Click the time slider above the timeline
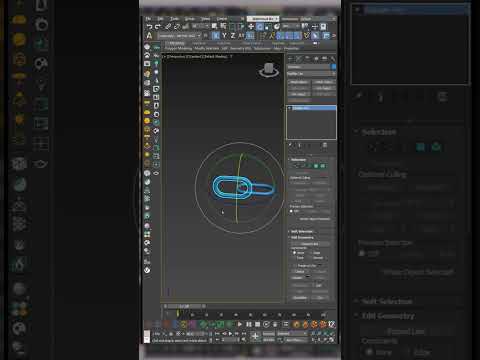The image size is (480, 360). tap(184, 306)
